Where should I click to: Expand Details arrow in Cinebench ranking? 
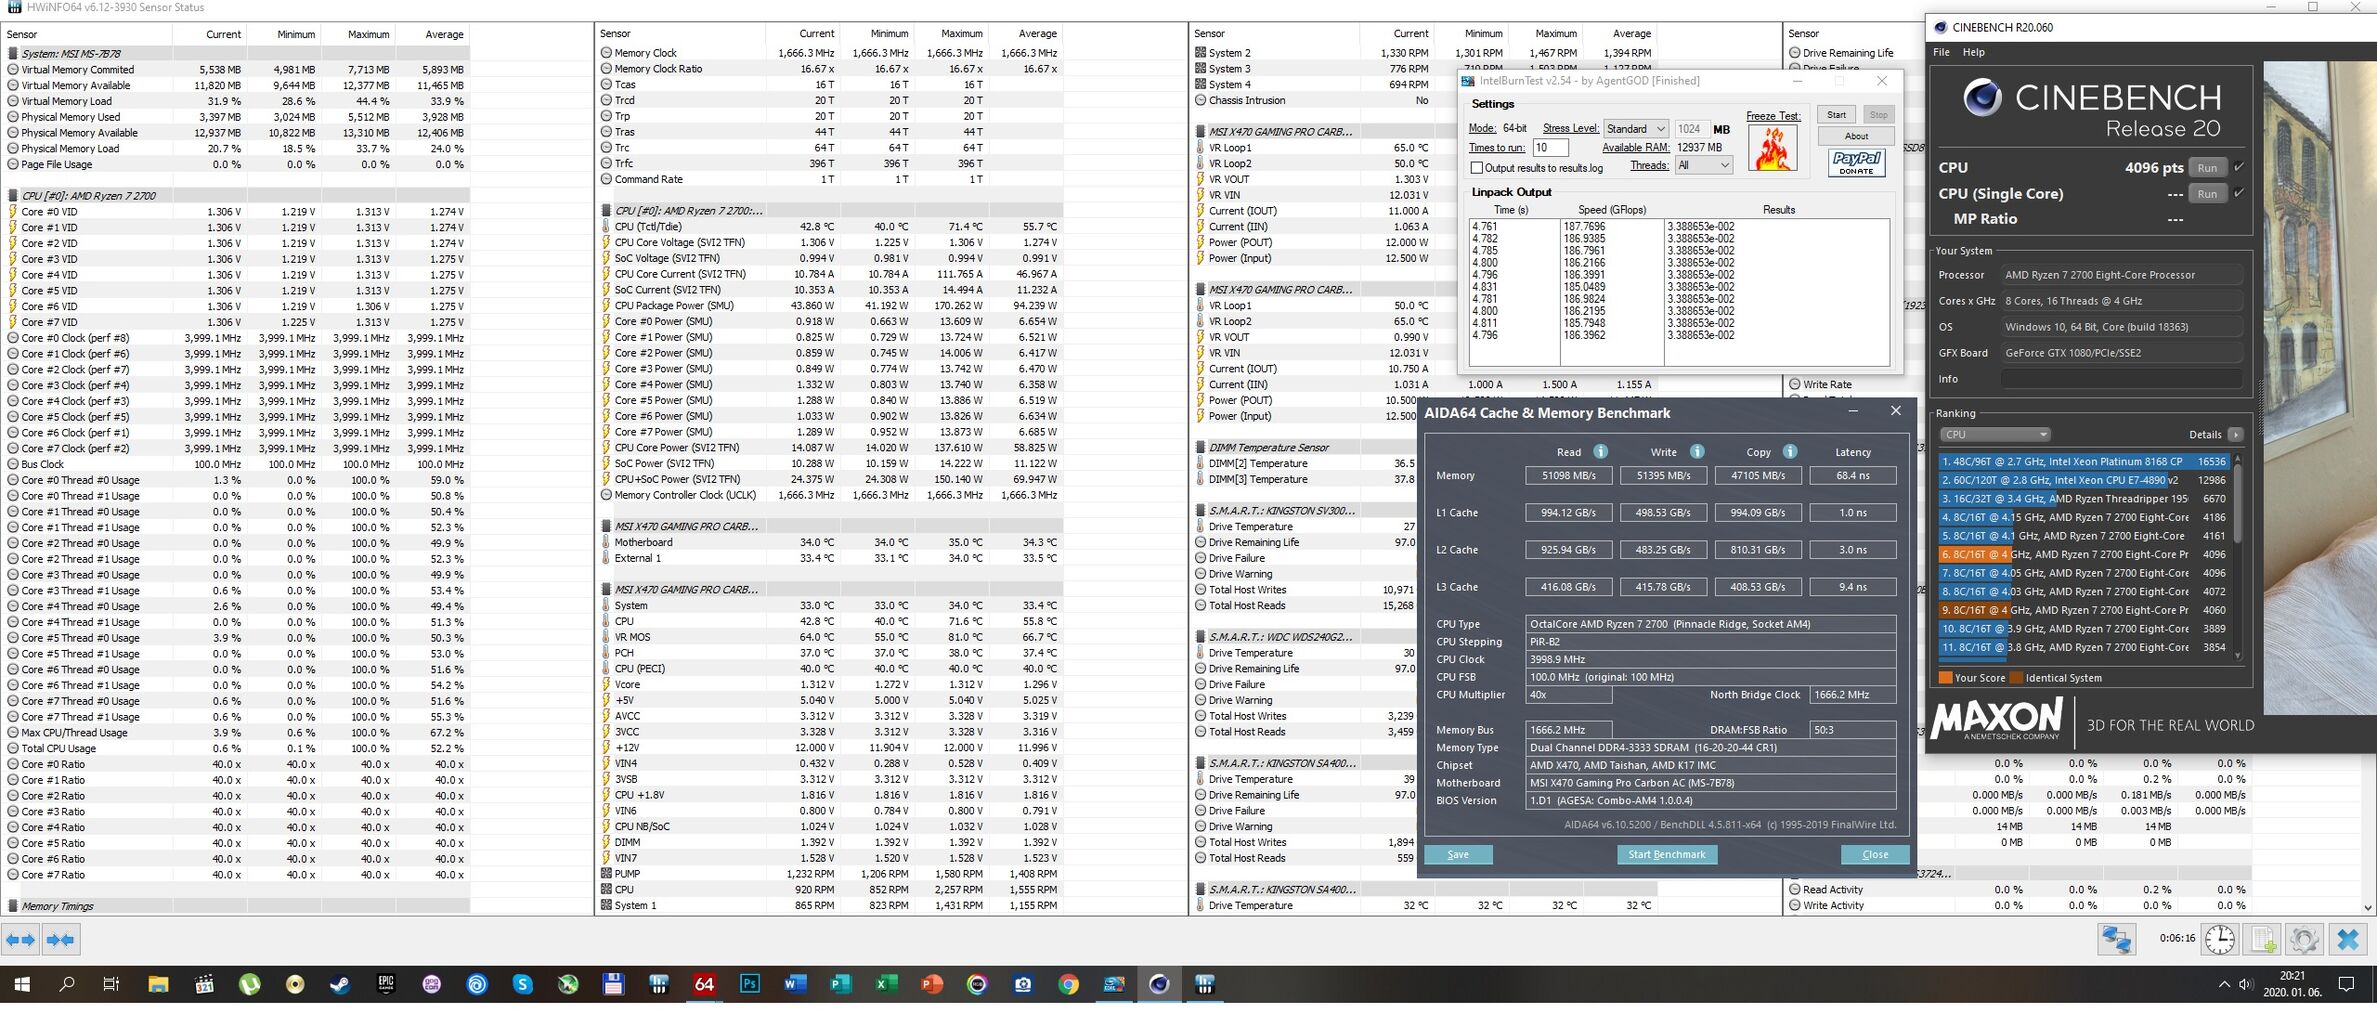2236,435
